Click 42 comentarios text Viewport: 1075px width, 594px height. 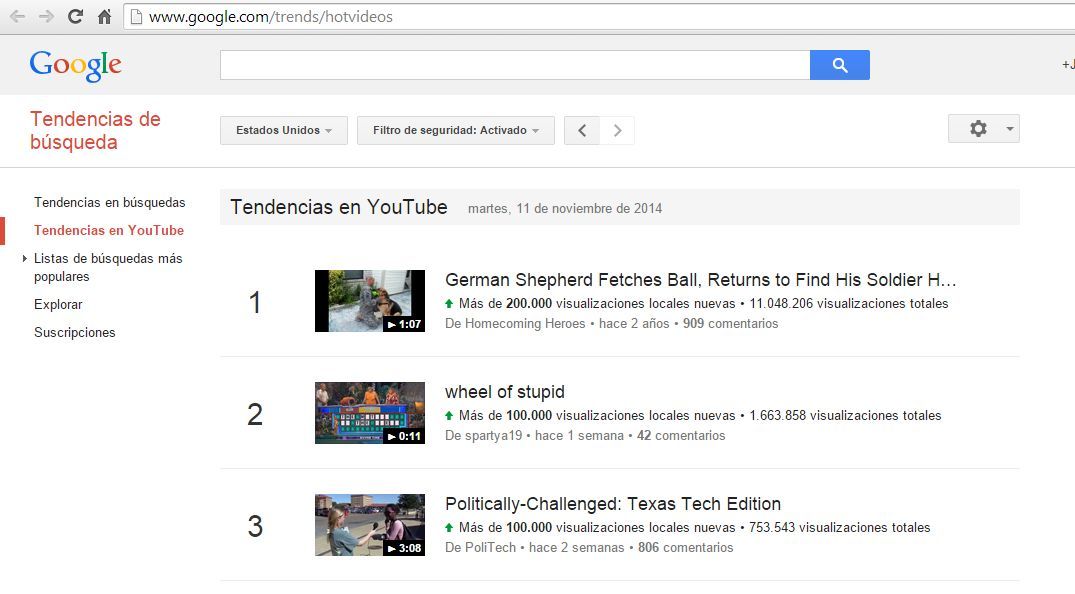pyautogui.click(x=681, y=436)
